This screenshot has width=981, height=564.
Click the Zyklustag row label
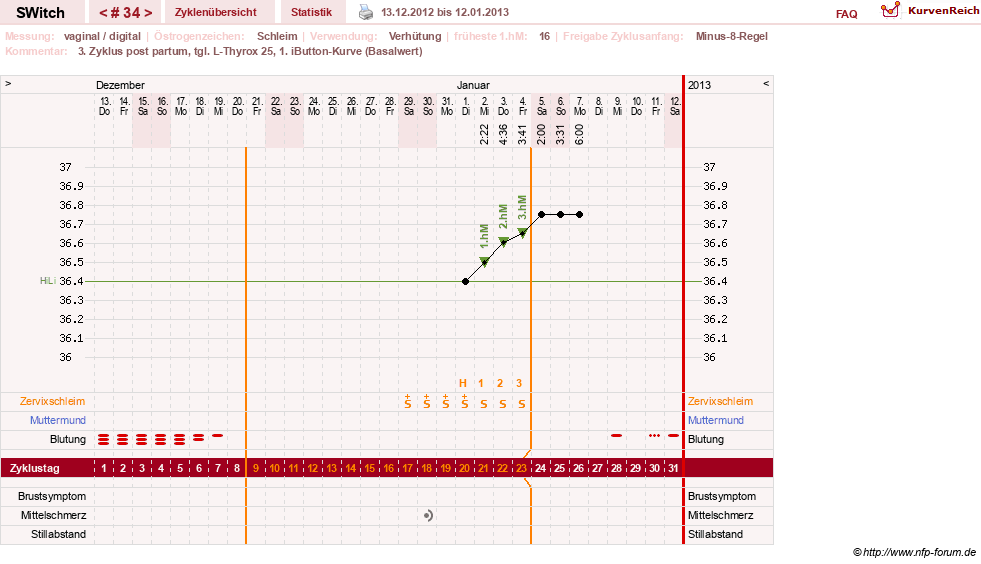35,468
